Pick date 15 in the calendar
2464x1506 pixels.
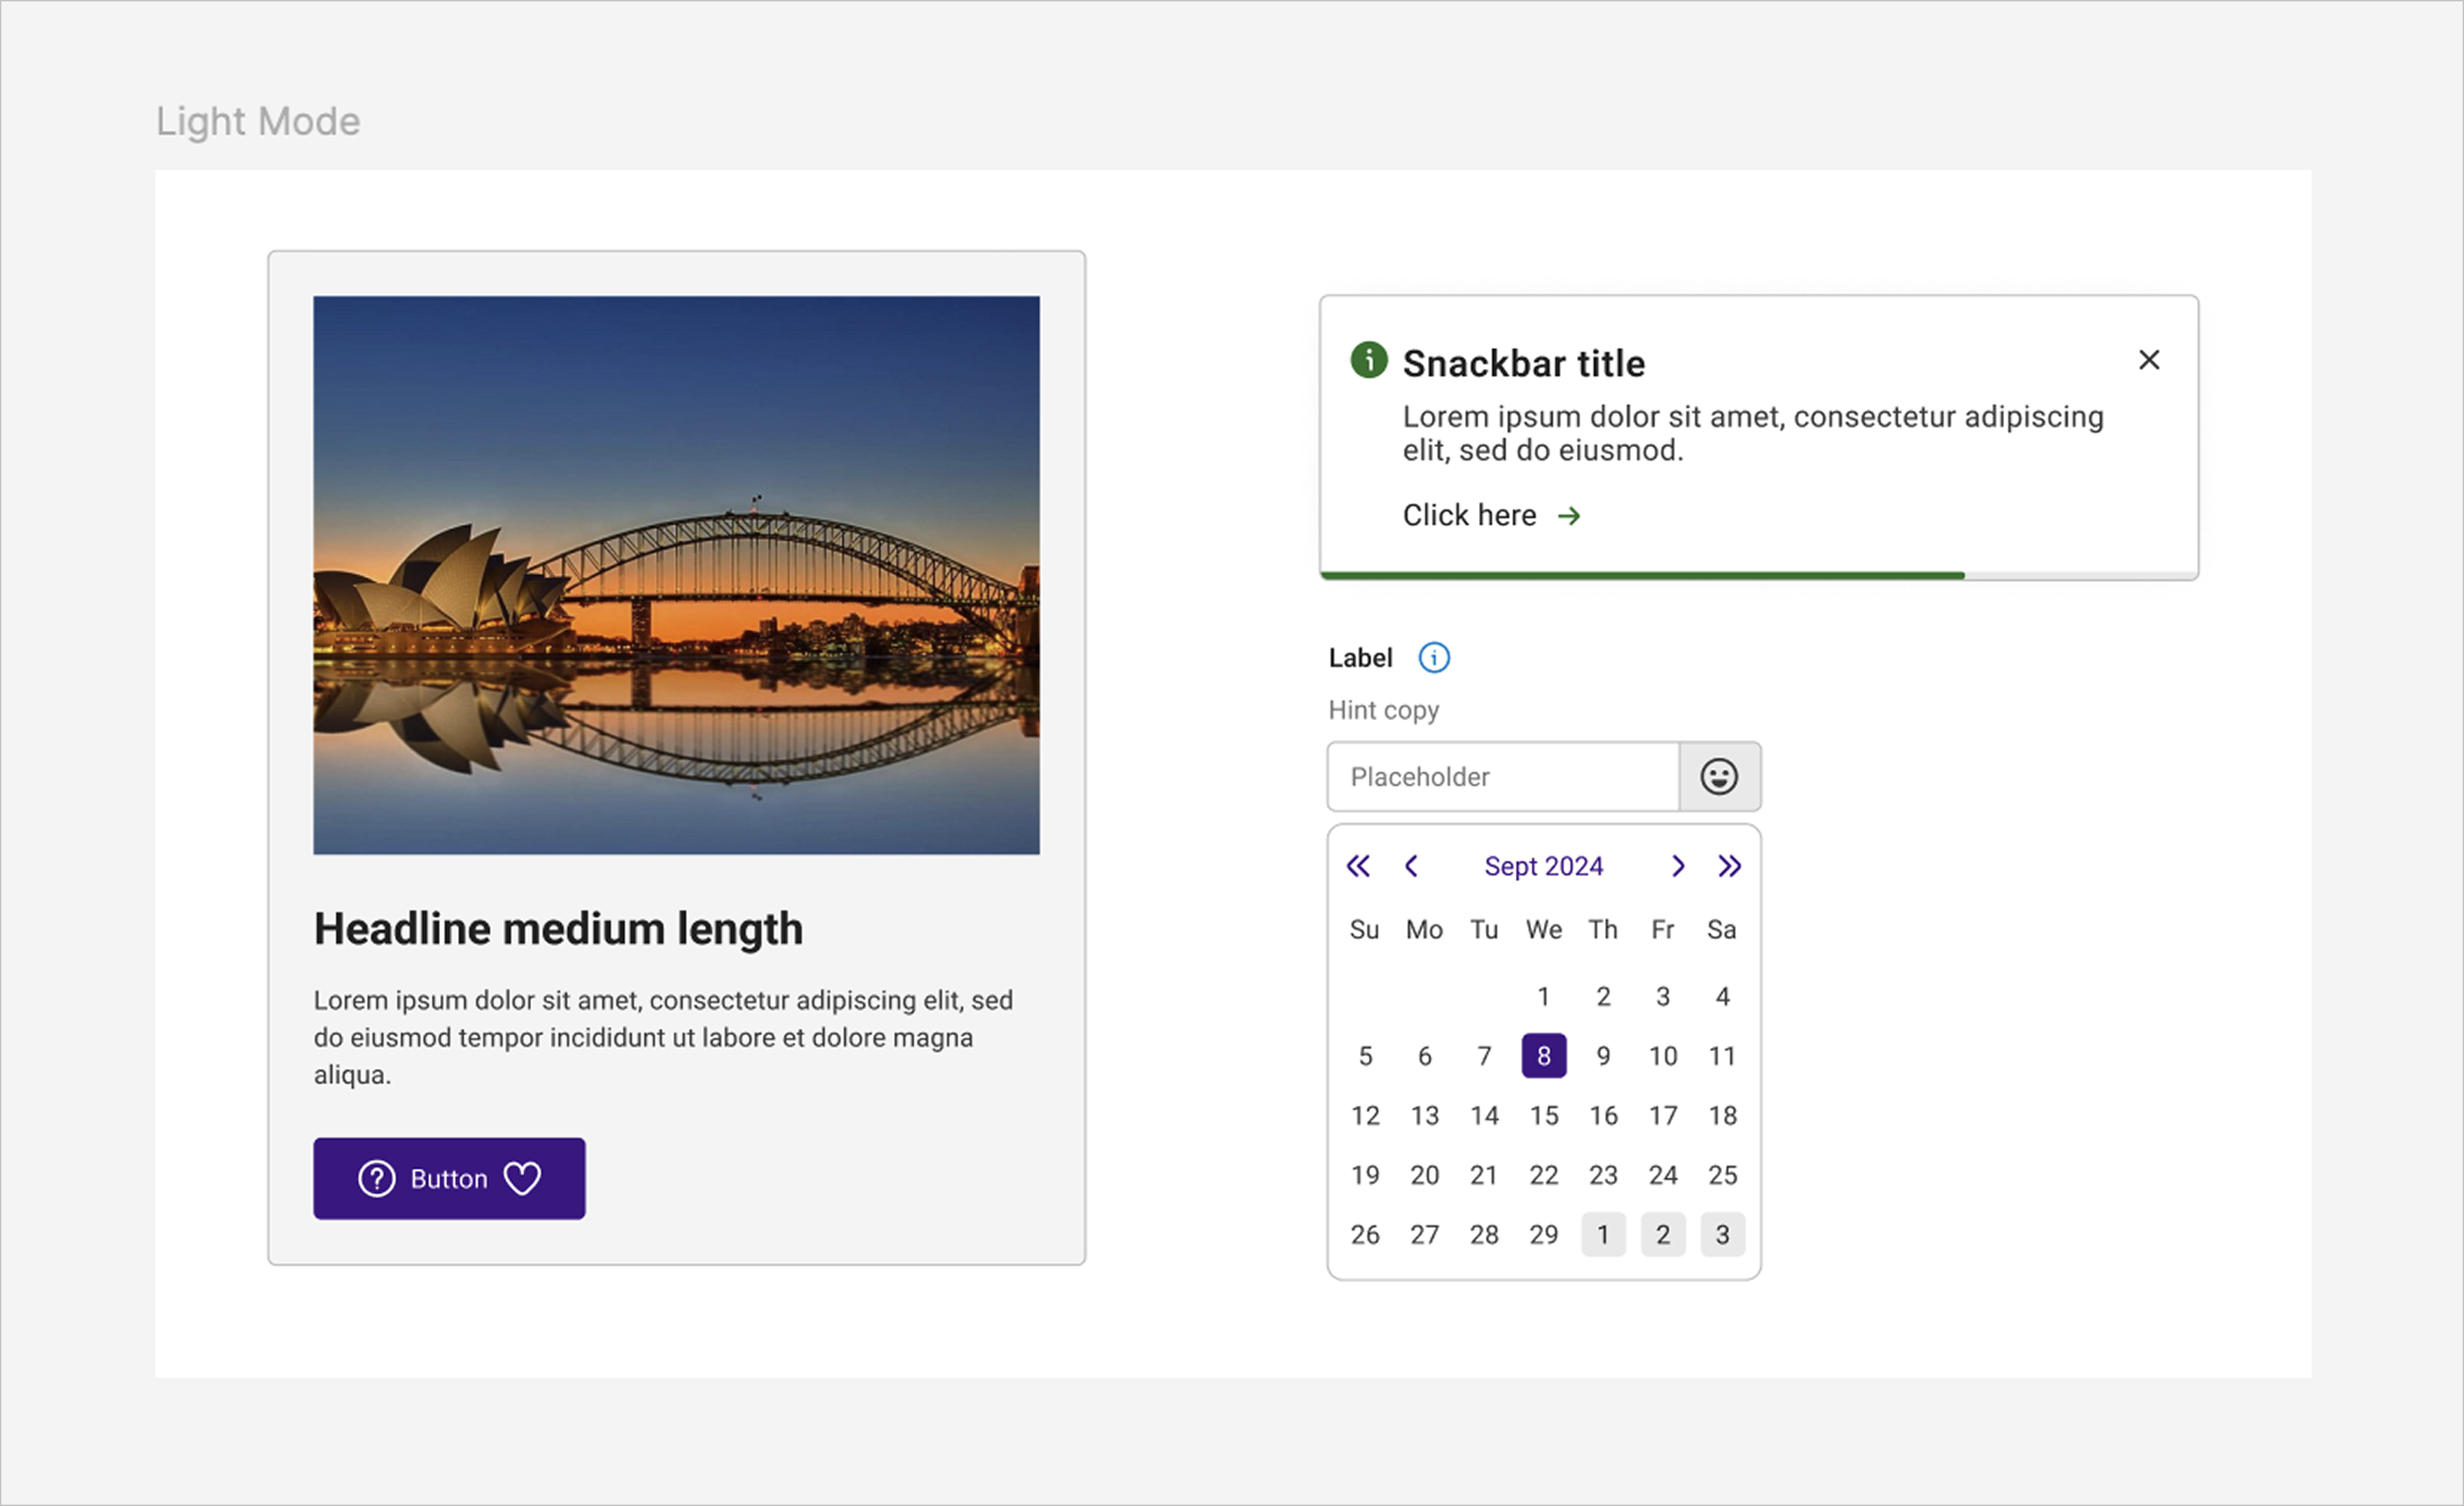coord(1544,1116)
